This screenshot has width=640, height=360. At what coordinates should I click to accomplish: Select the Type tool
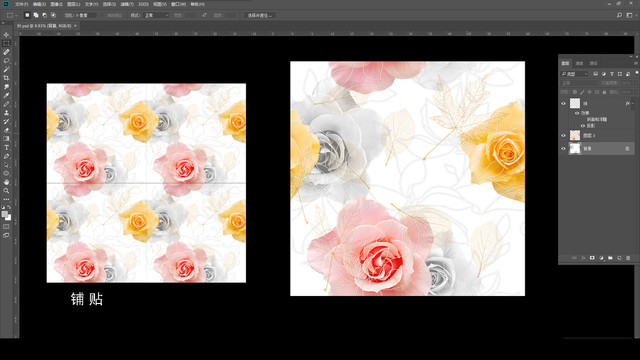(6, 148)
